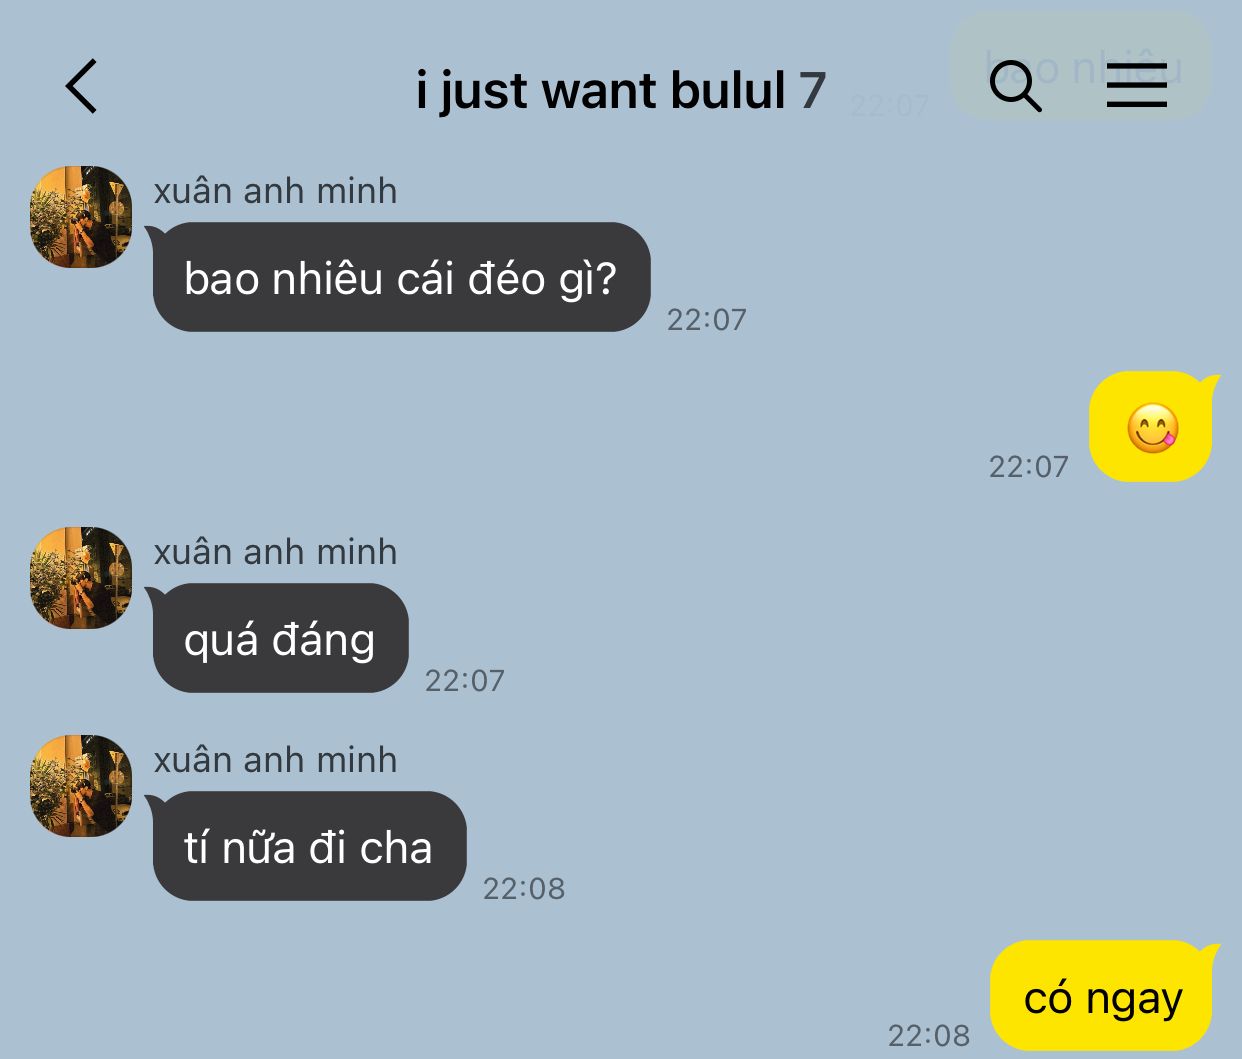Select the "quá đáng" message bubble
The image size is (1242, 1059).
[x=279, y=638]
